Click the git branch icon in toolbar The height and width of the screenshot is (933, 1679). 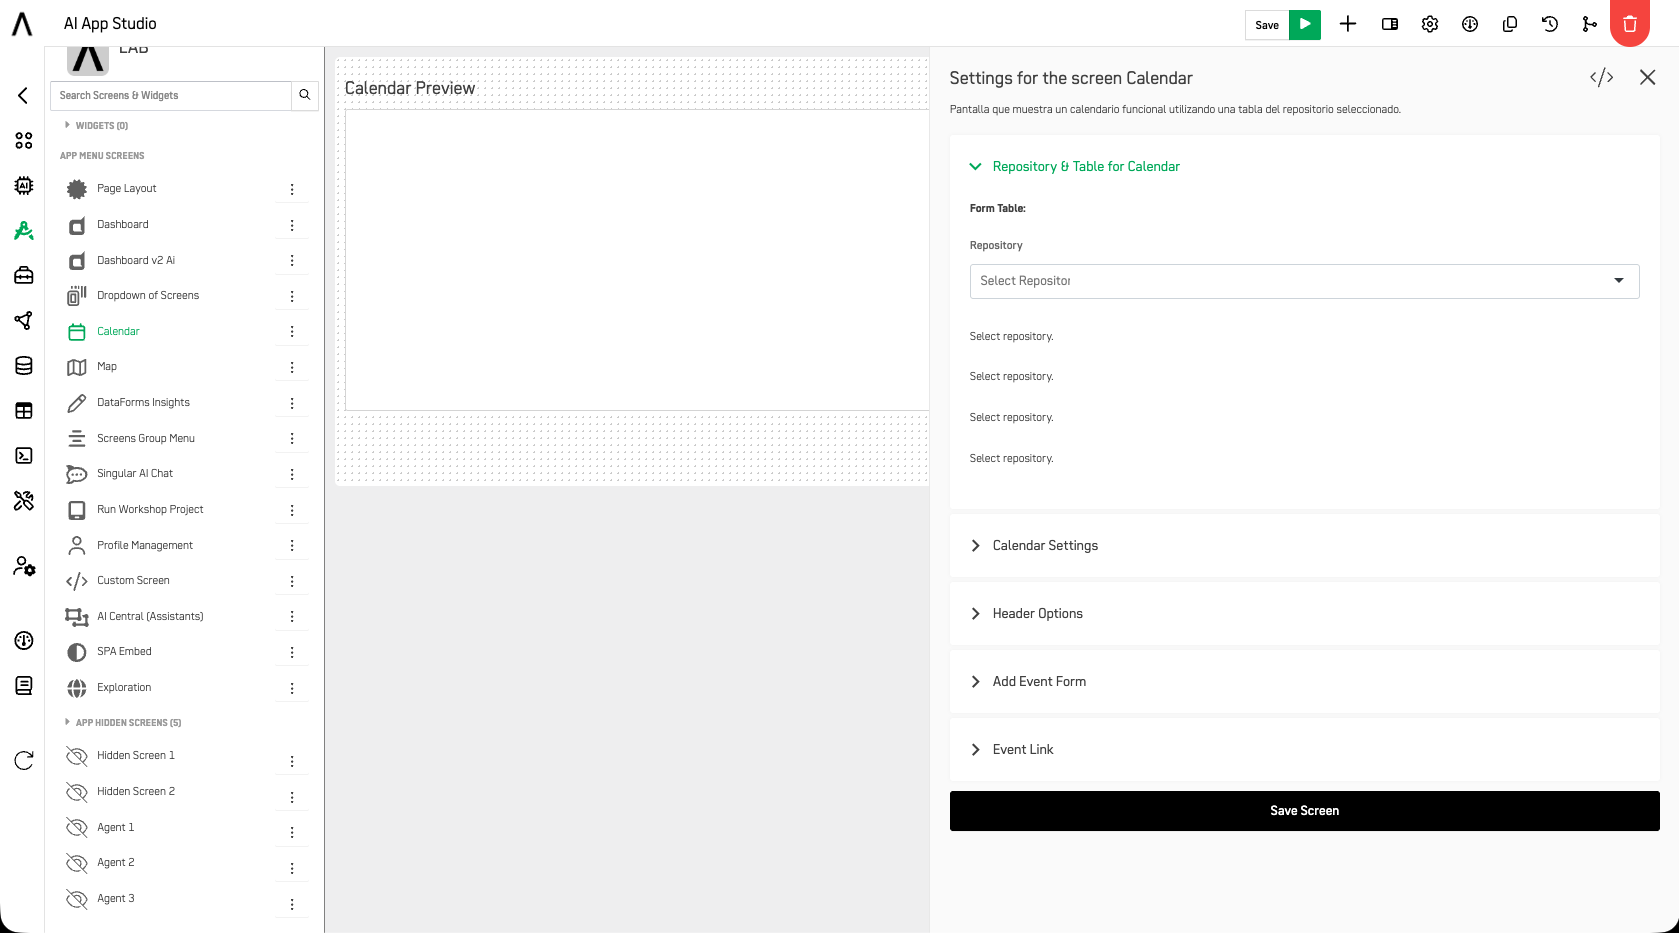[x=1590, y=25]
